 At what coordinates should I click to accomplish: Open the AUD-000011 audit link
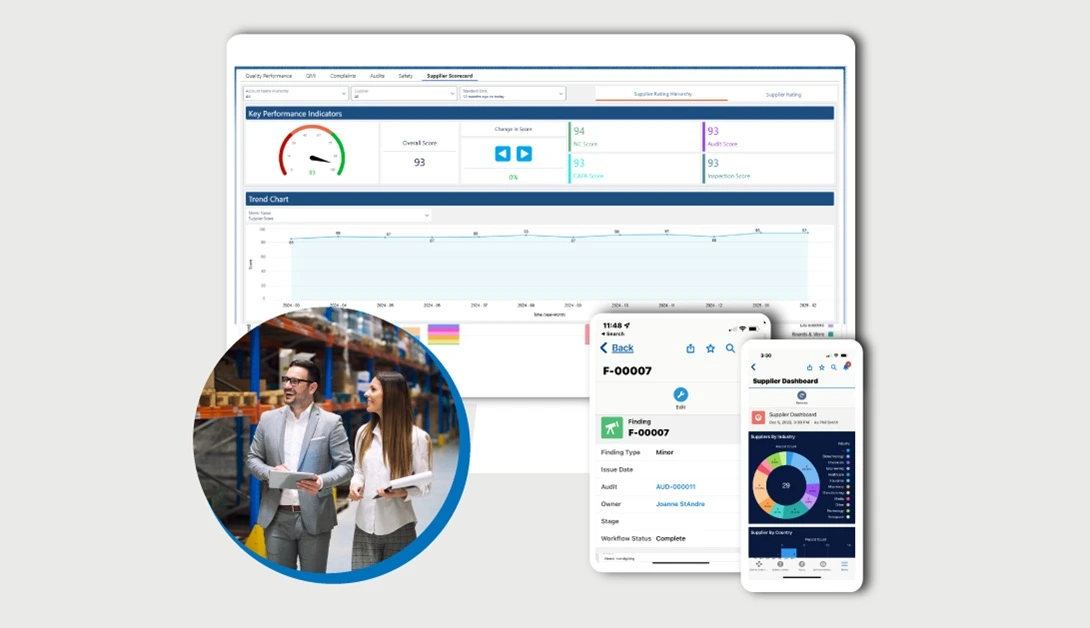[675, 487]
